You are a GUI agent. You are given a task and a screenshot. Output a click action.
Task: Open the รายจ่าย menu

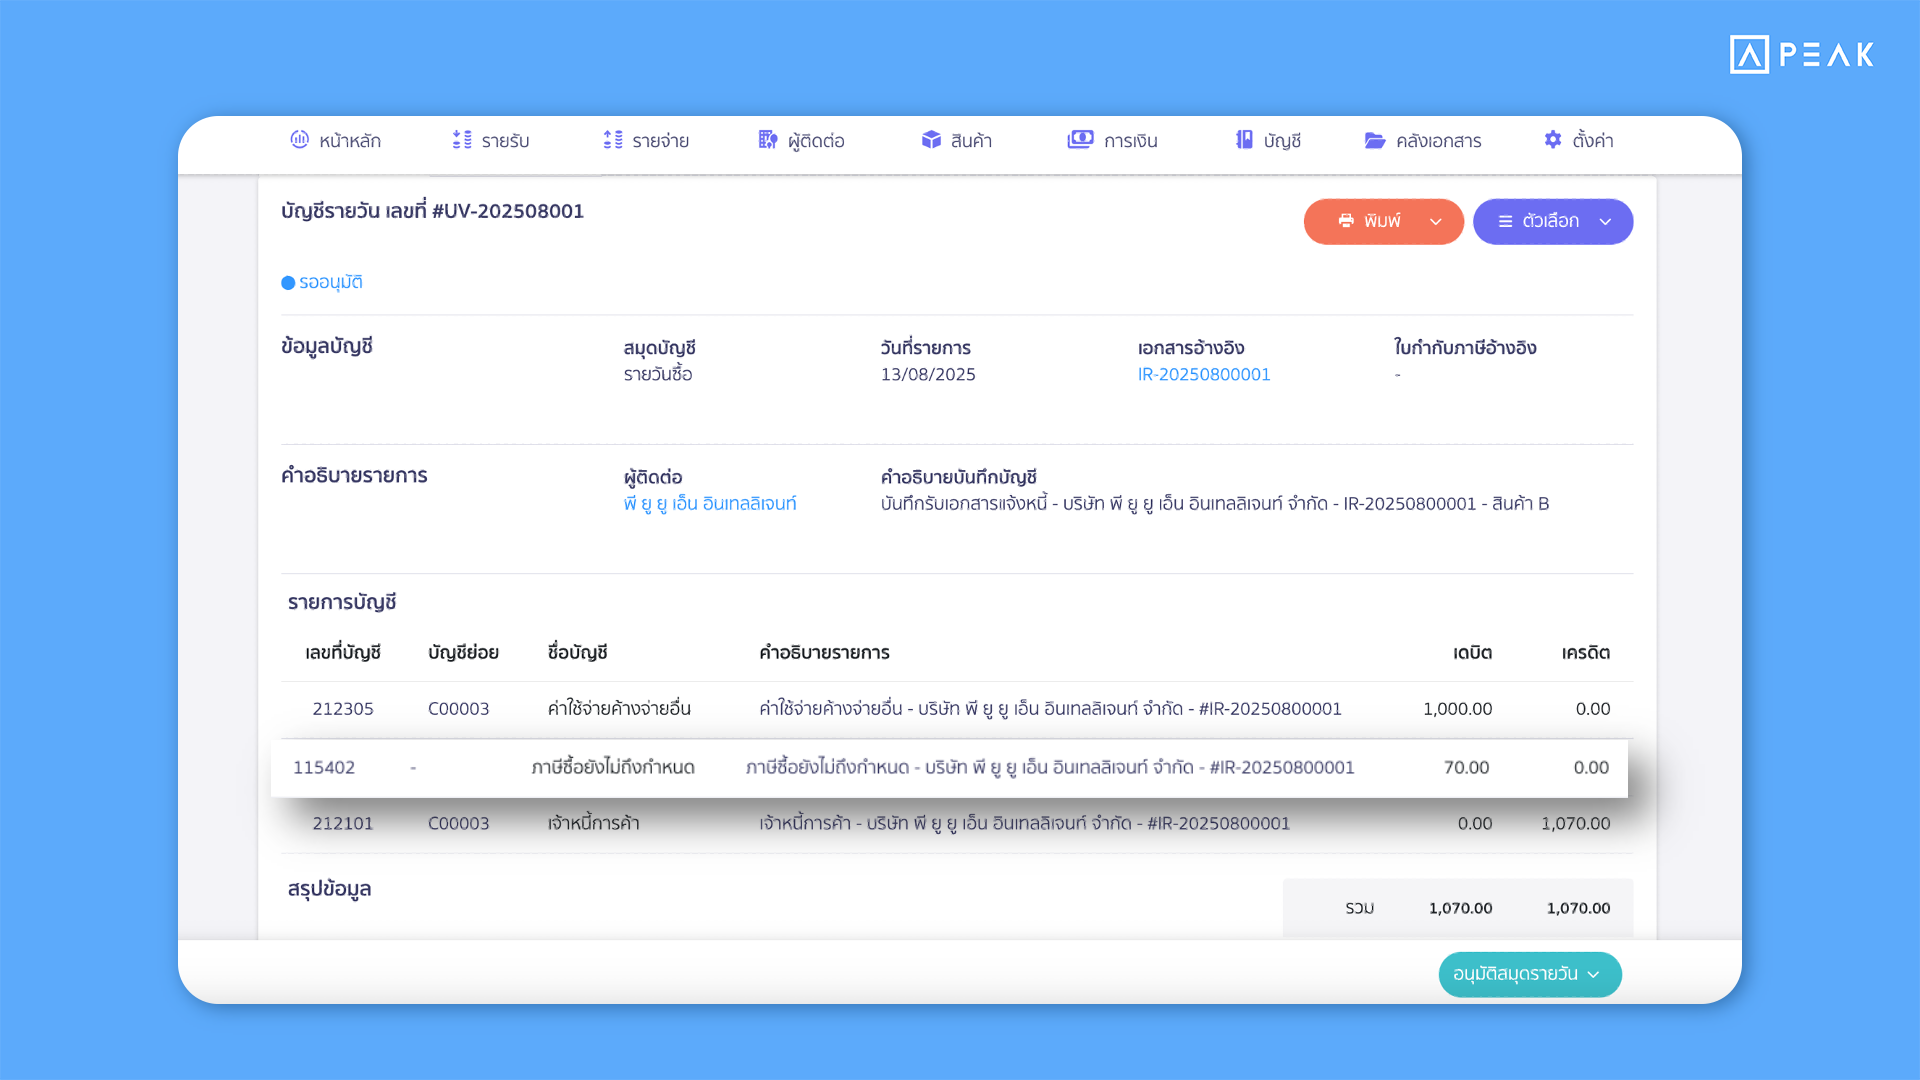[x=646, y=141]
